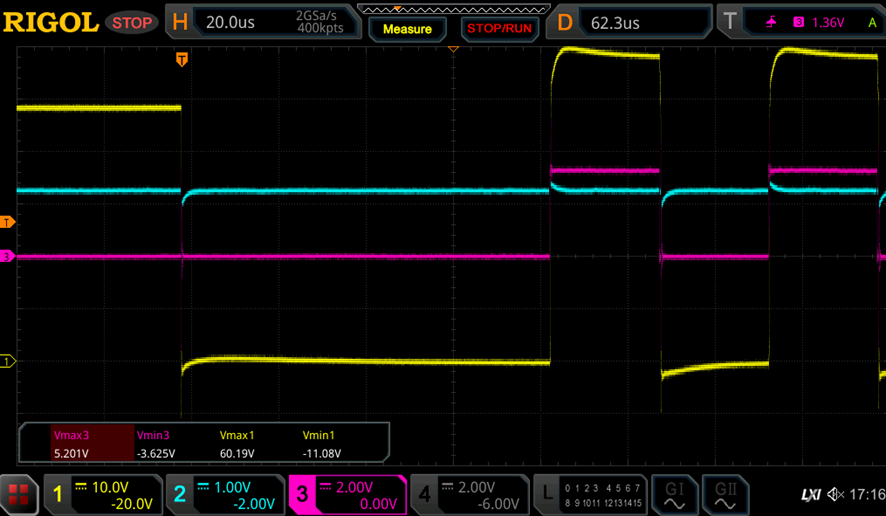This screenshot has height=516, width=886.
Task: Click digital channels 0-15 indicator
Action: [603, 495]
